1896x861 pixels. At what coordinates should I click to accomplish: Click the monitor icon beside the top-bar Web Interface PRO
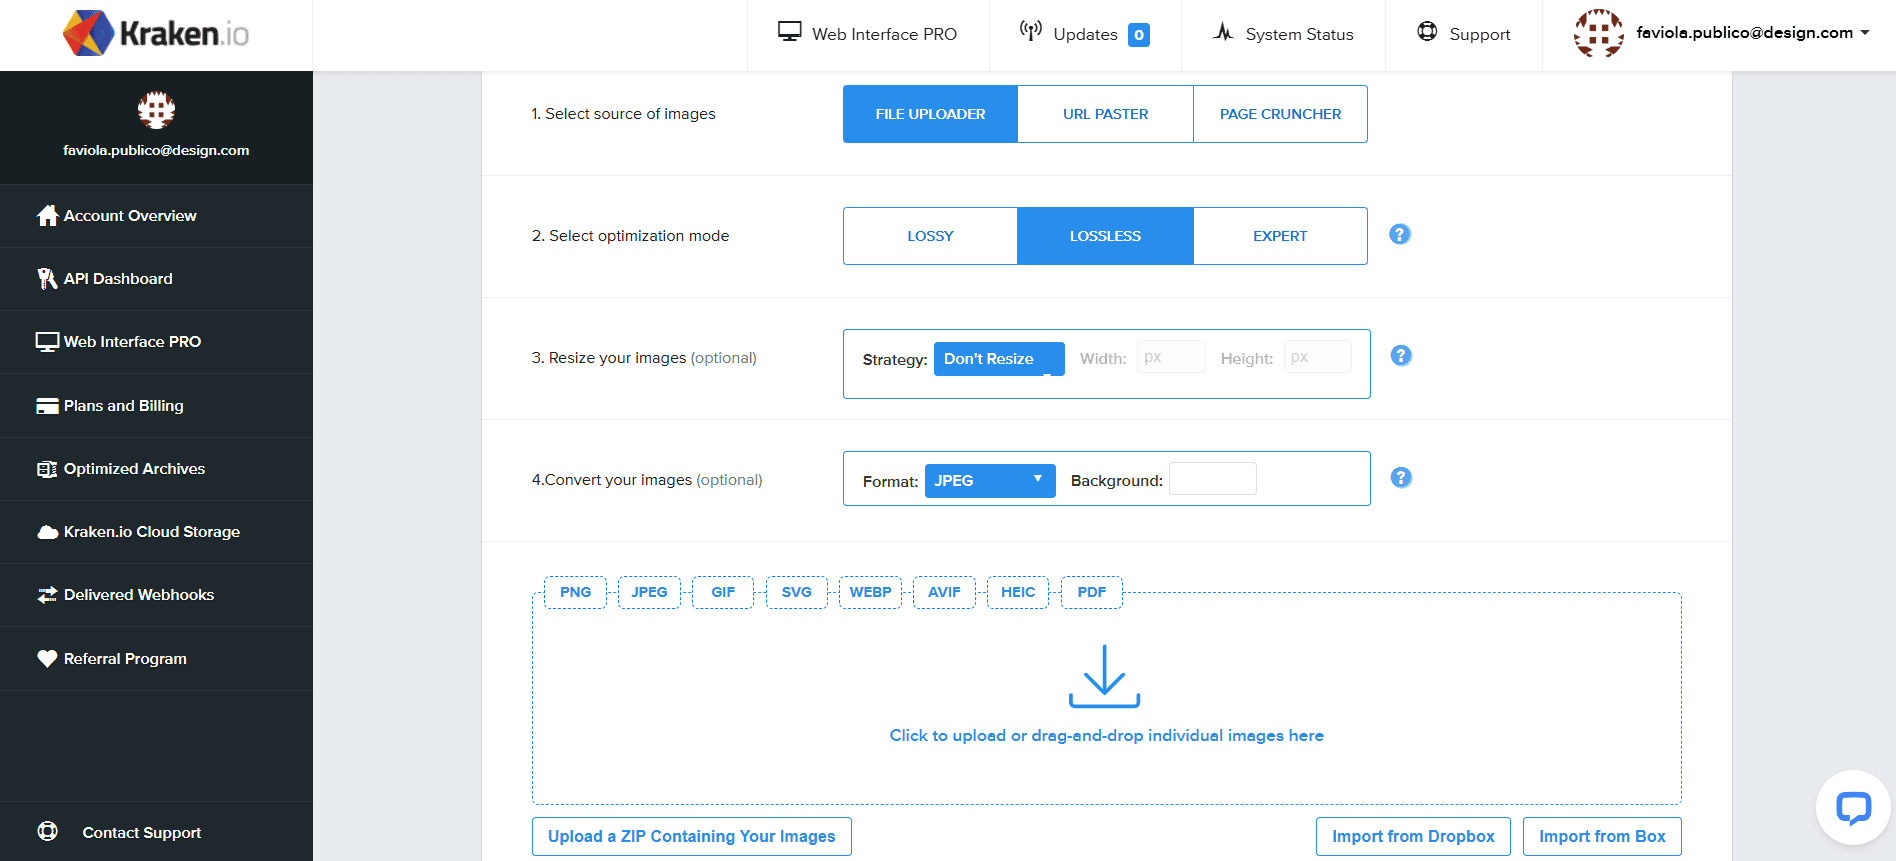tap(790, 32)
